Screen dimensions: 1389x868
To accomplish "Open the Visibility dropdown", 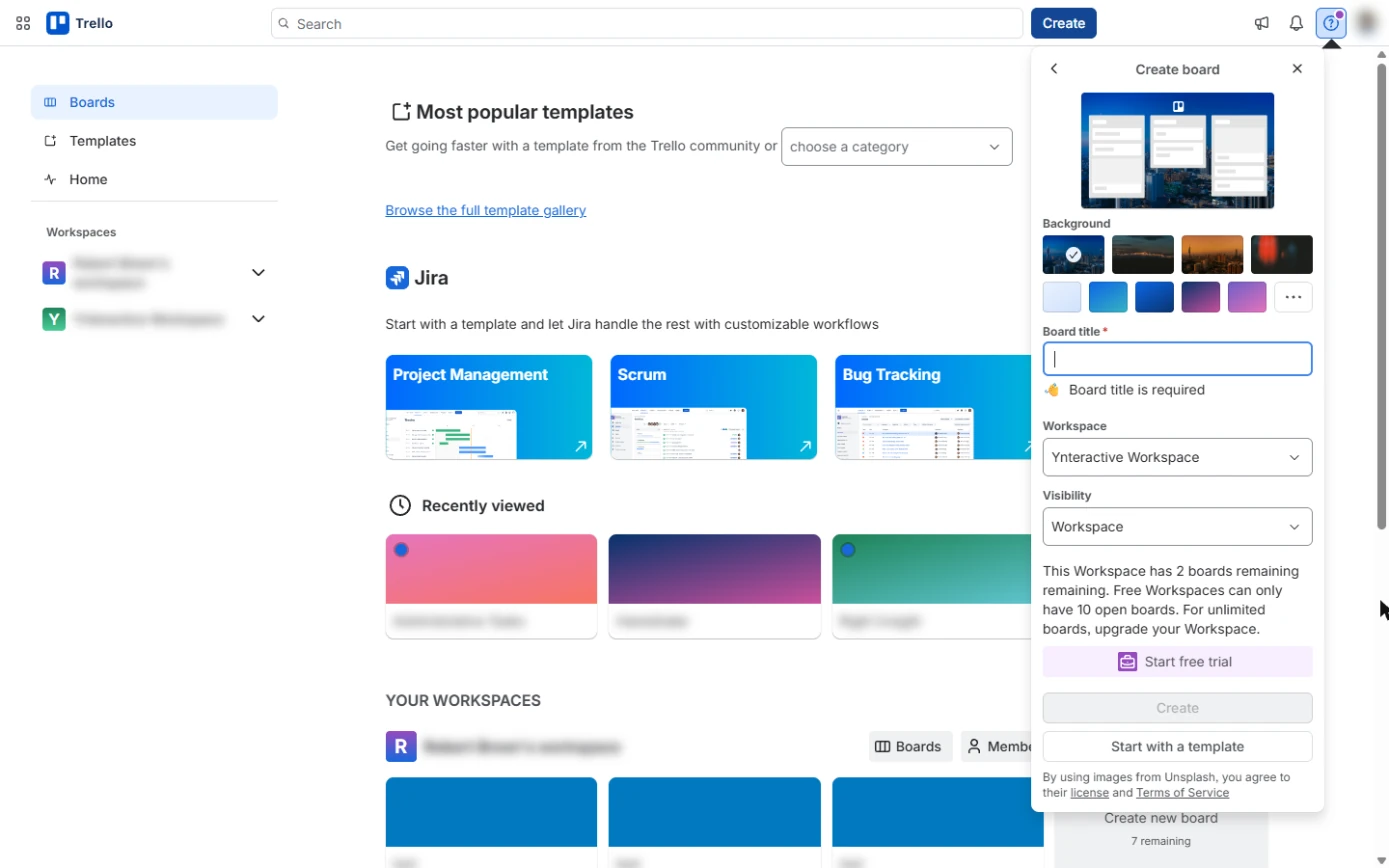I will click(1177, 527).
